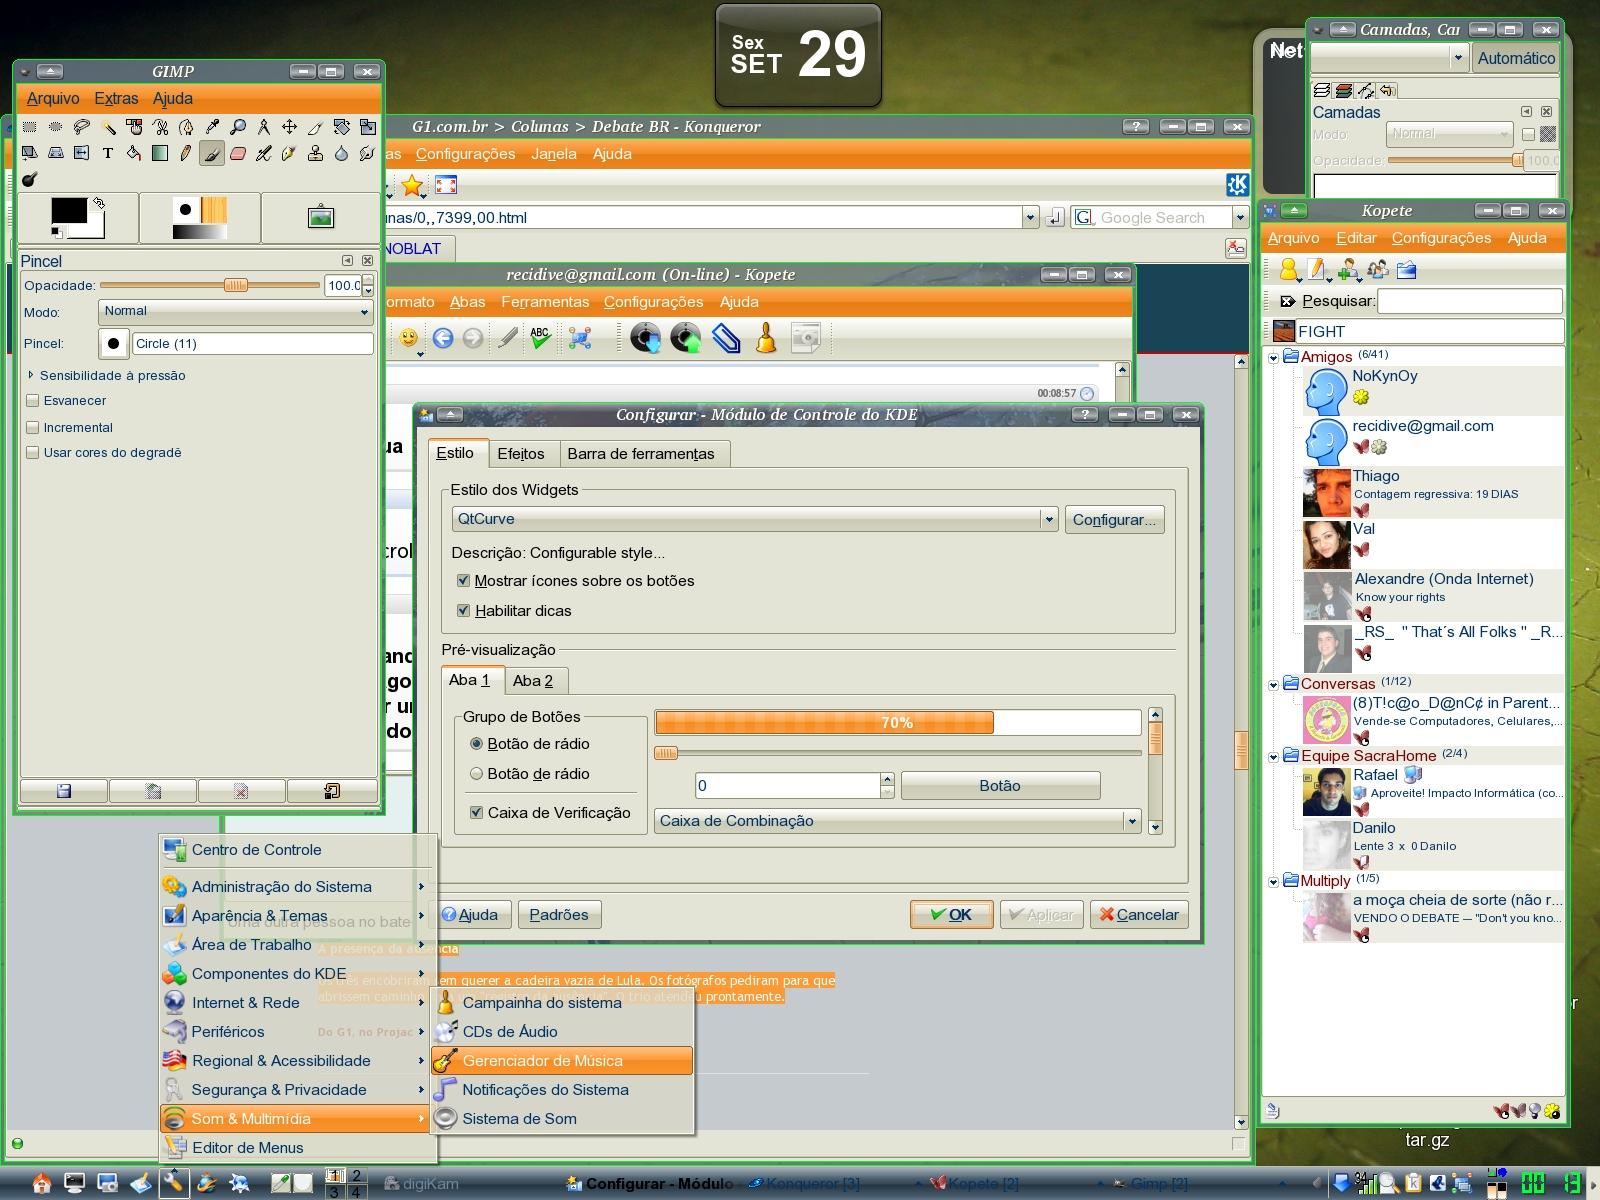Select the Clone stamp tool

click(x=315, y=153)
